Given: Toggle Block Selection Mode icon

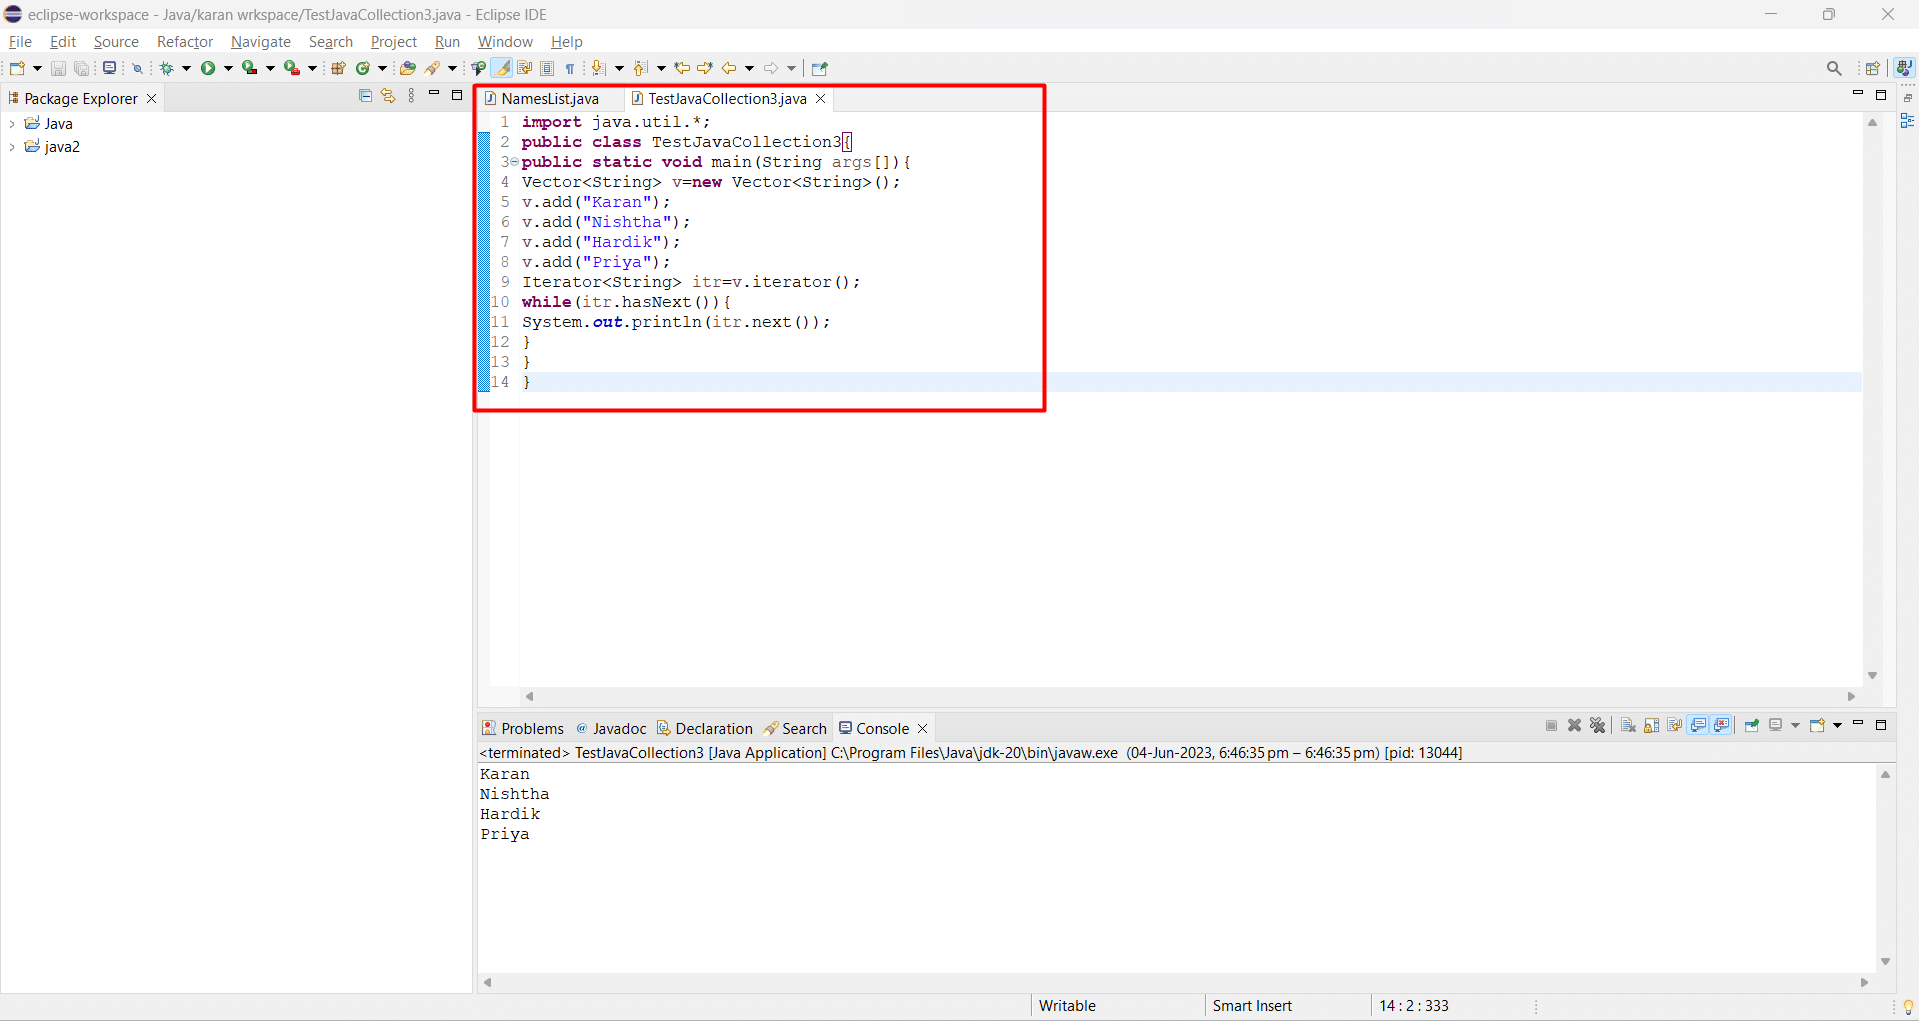Looking at the screenshot, I should pos(547,68).
